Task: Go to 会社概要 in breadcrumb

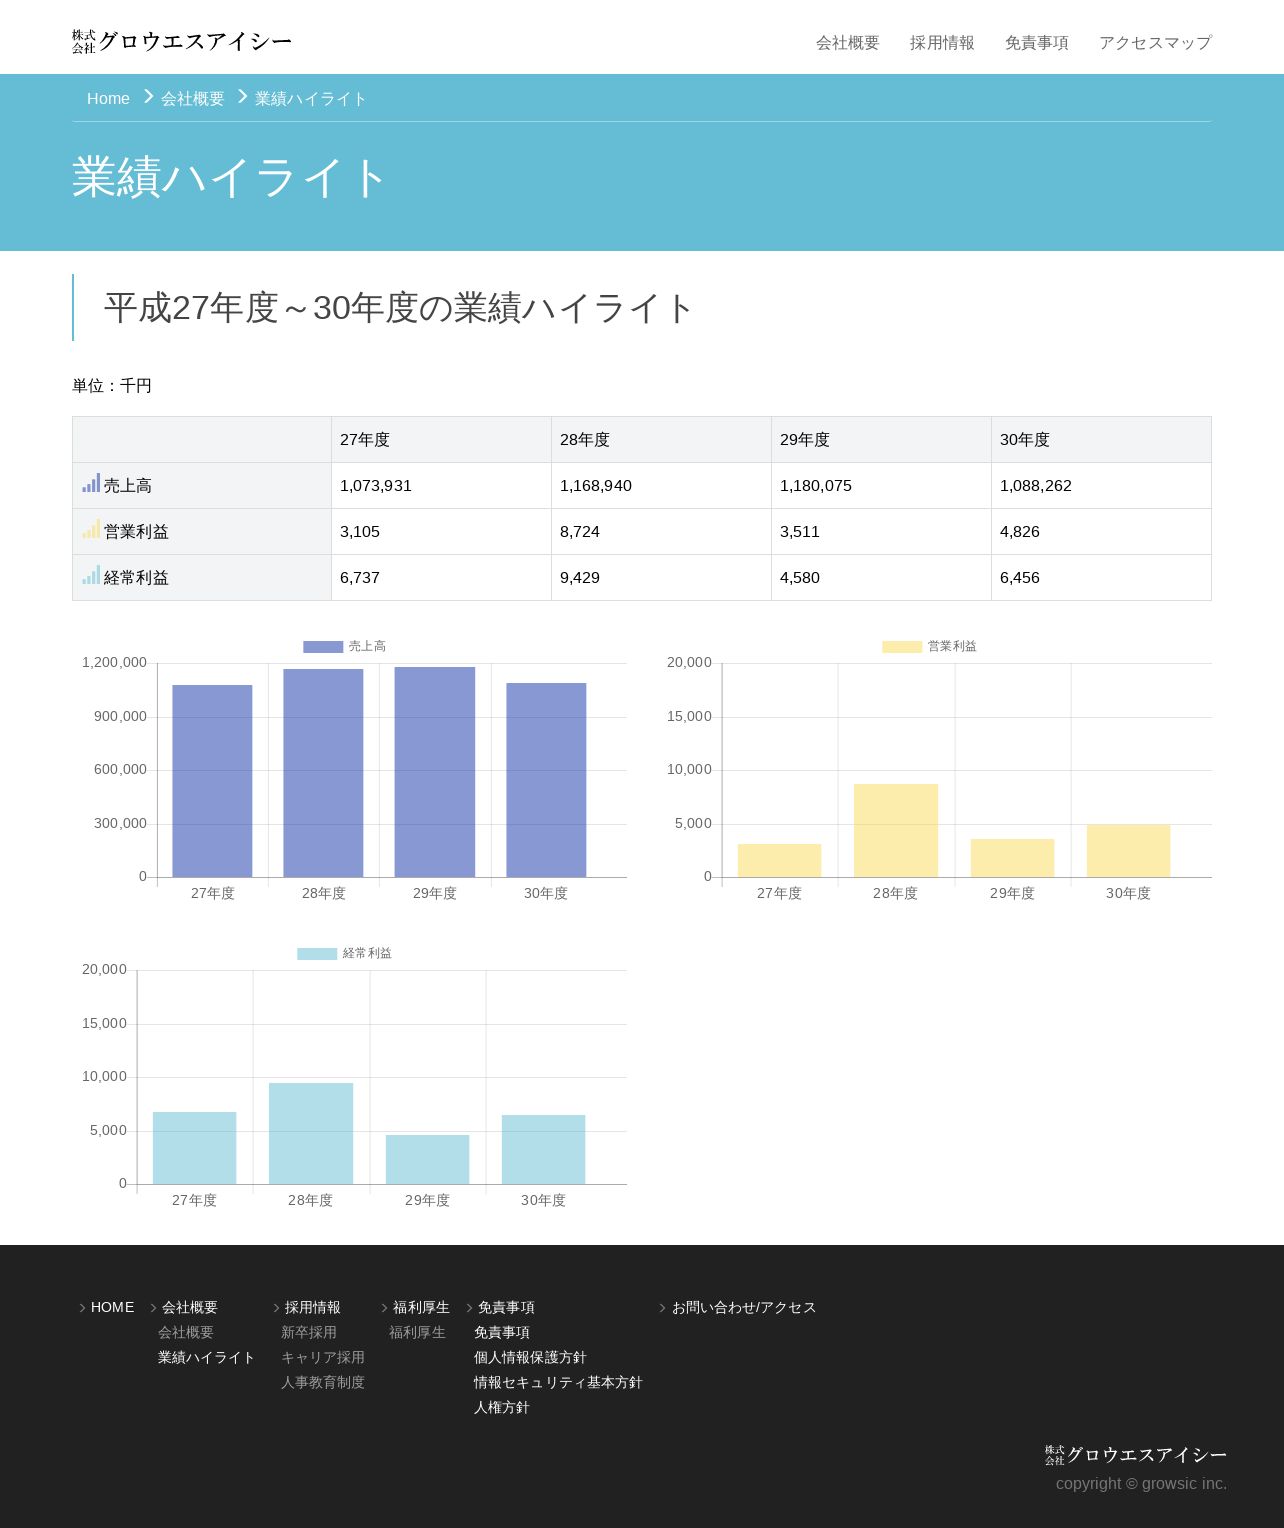Action: pos(193,98)
